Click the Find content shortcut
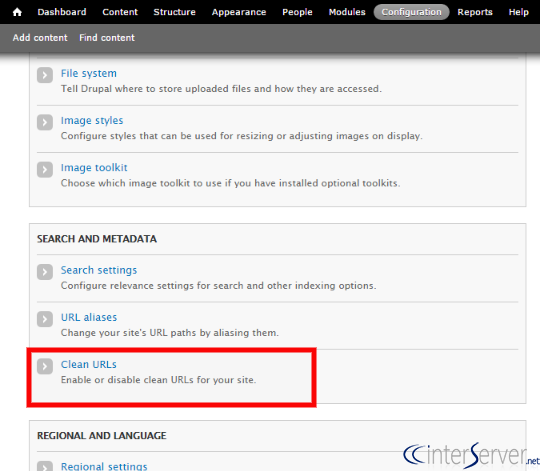540x471 pixels. 107,38
